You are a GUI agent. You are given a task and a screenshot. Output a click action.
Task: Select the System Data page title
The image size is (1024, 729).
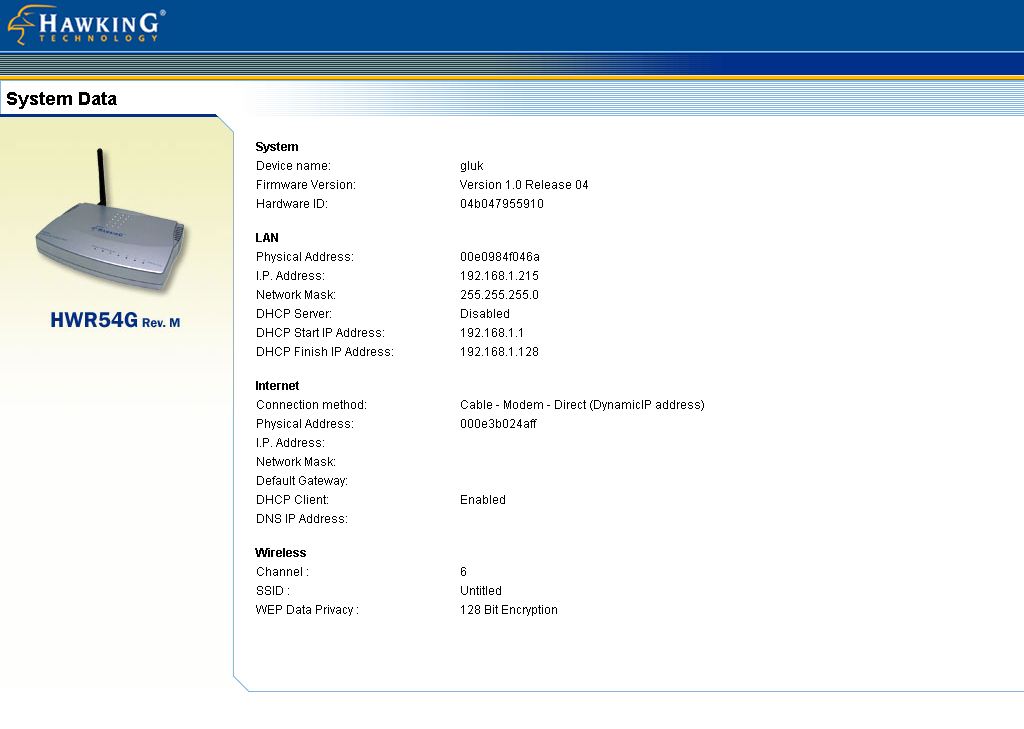pos(61,98)
